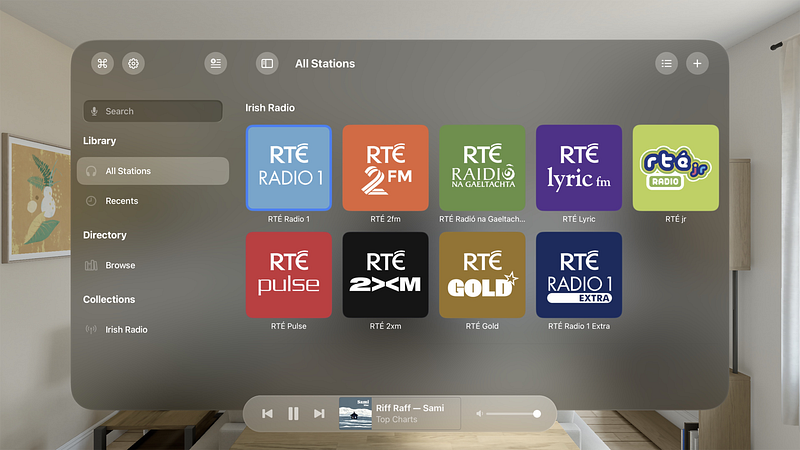Mute with the speaker icon

(479, 414)
